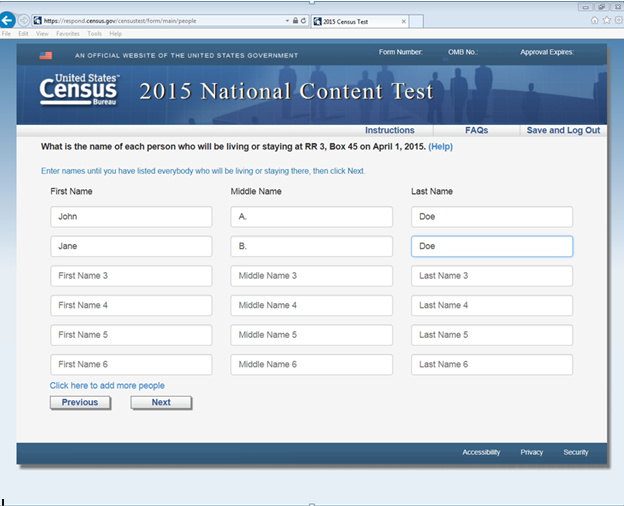Open the browser home icon
Screen dimensions: 624x506
click(595, 20)
